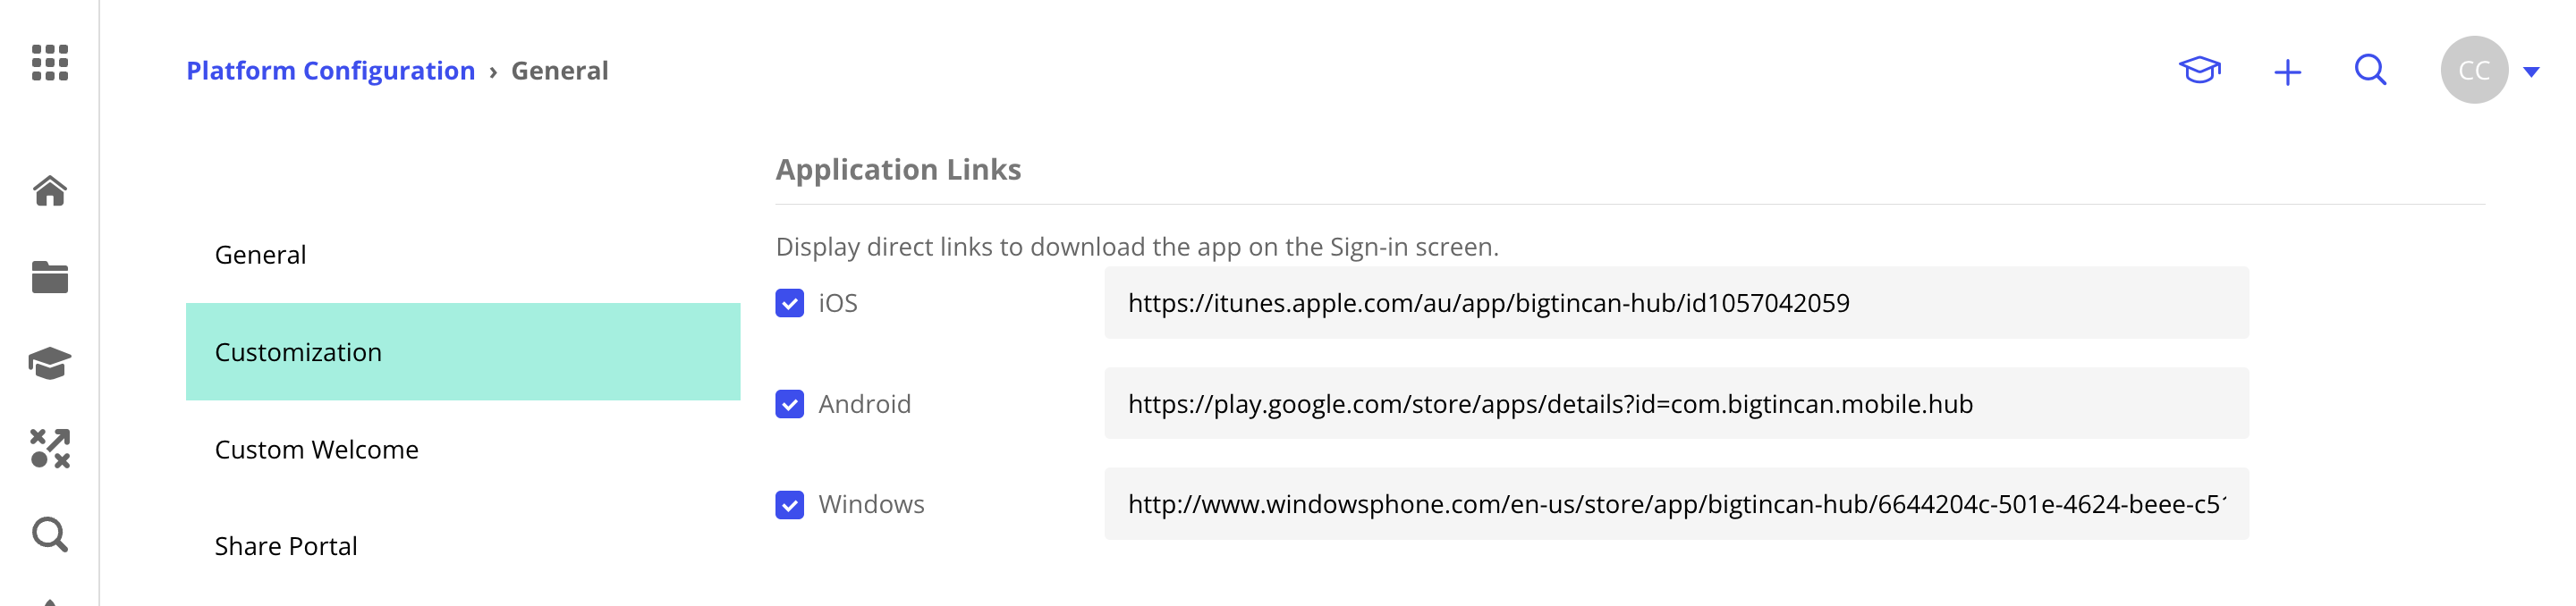Open the Custom Welcome section
This screenshot has height=606, width=2576.
point(316,449)
